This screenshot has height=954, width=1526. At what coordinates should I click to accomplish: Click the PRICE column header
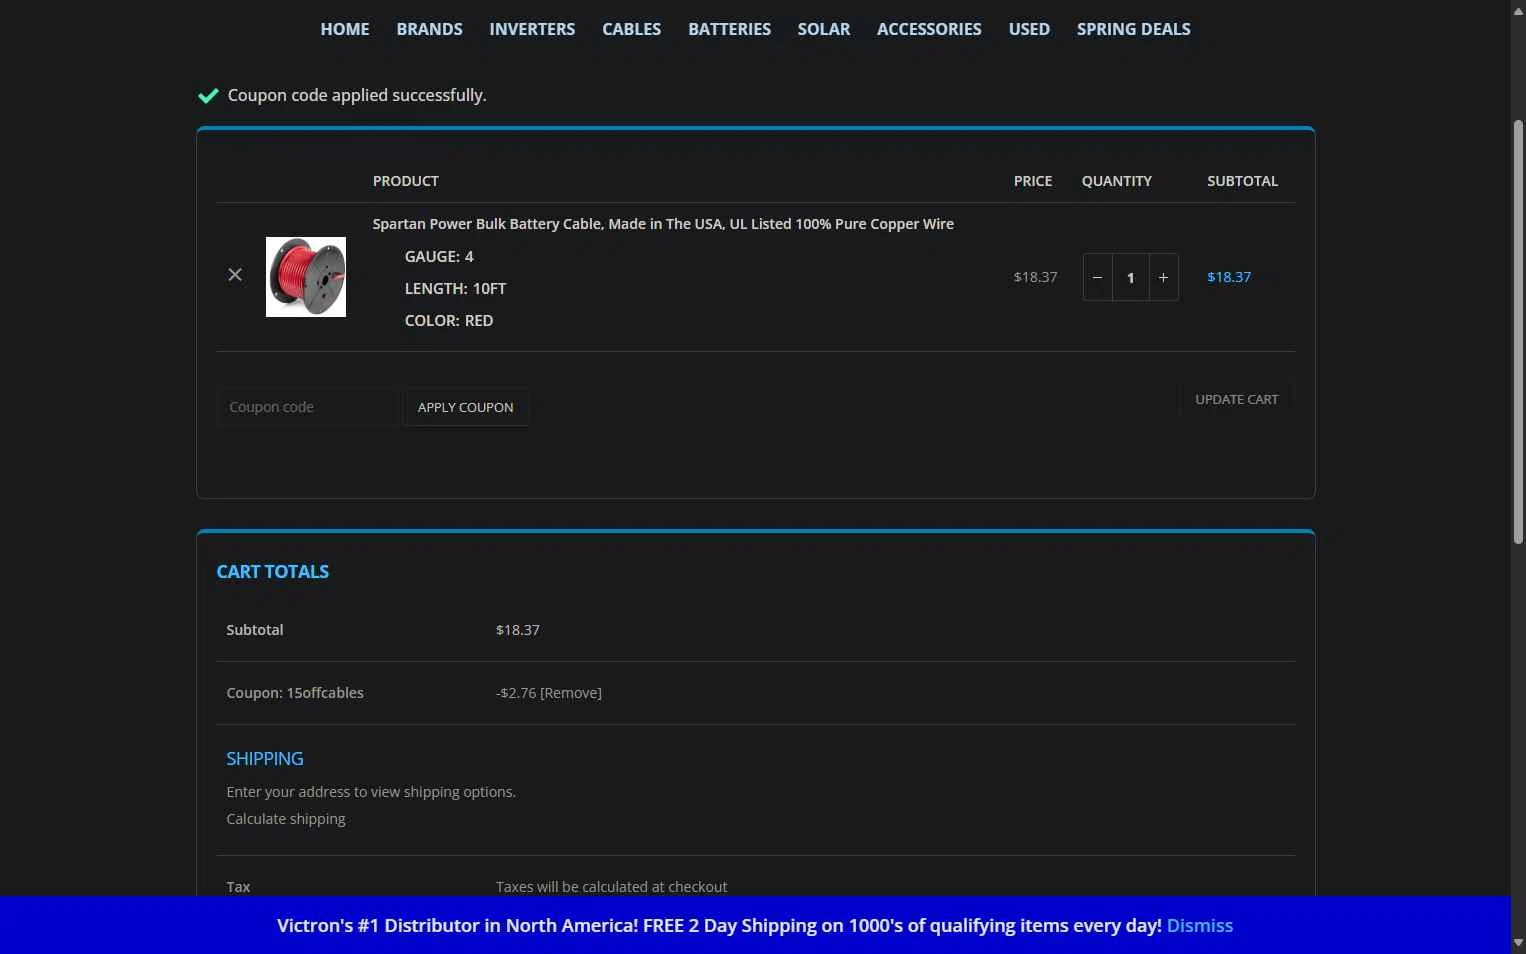coord(1033,181)
